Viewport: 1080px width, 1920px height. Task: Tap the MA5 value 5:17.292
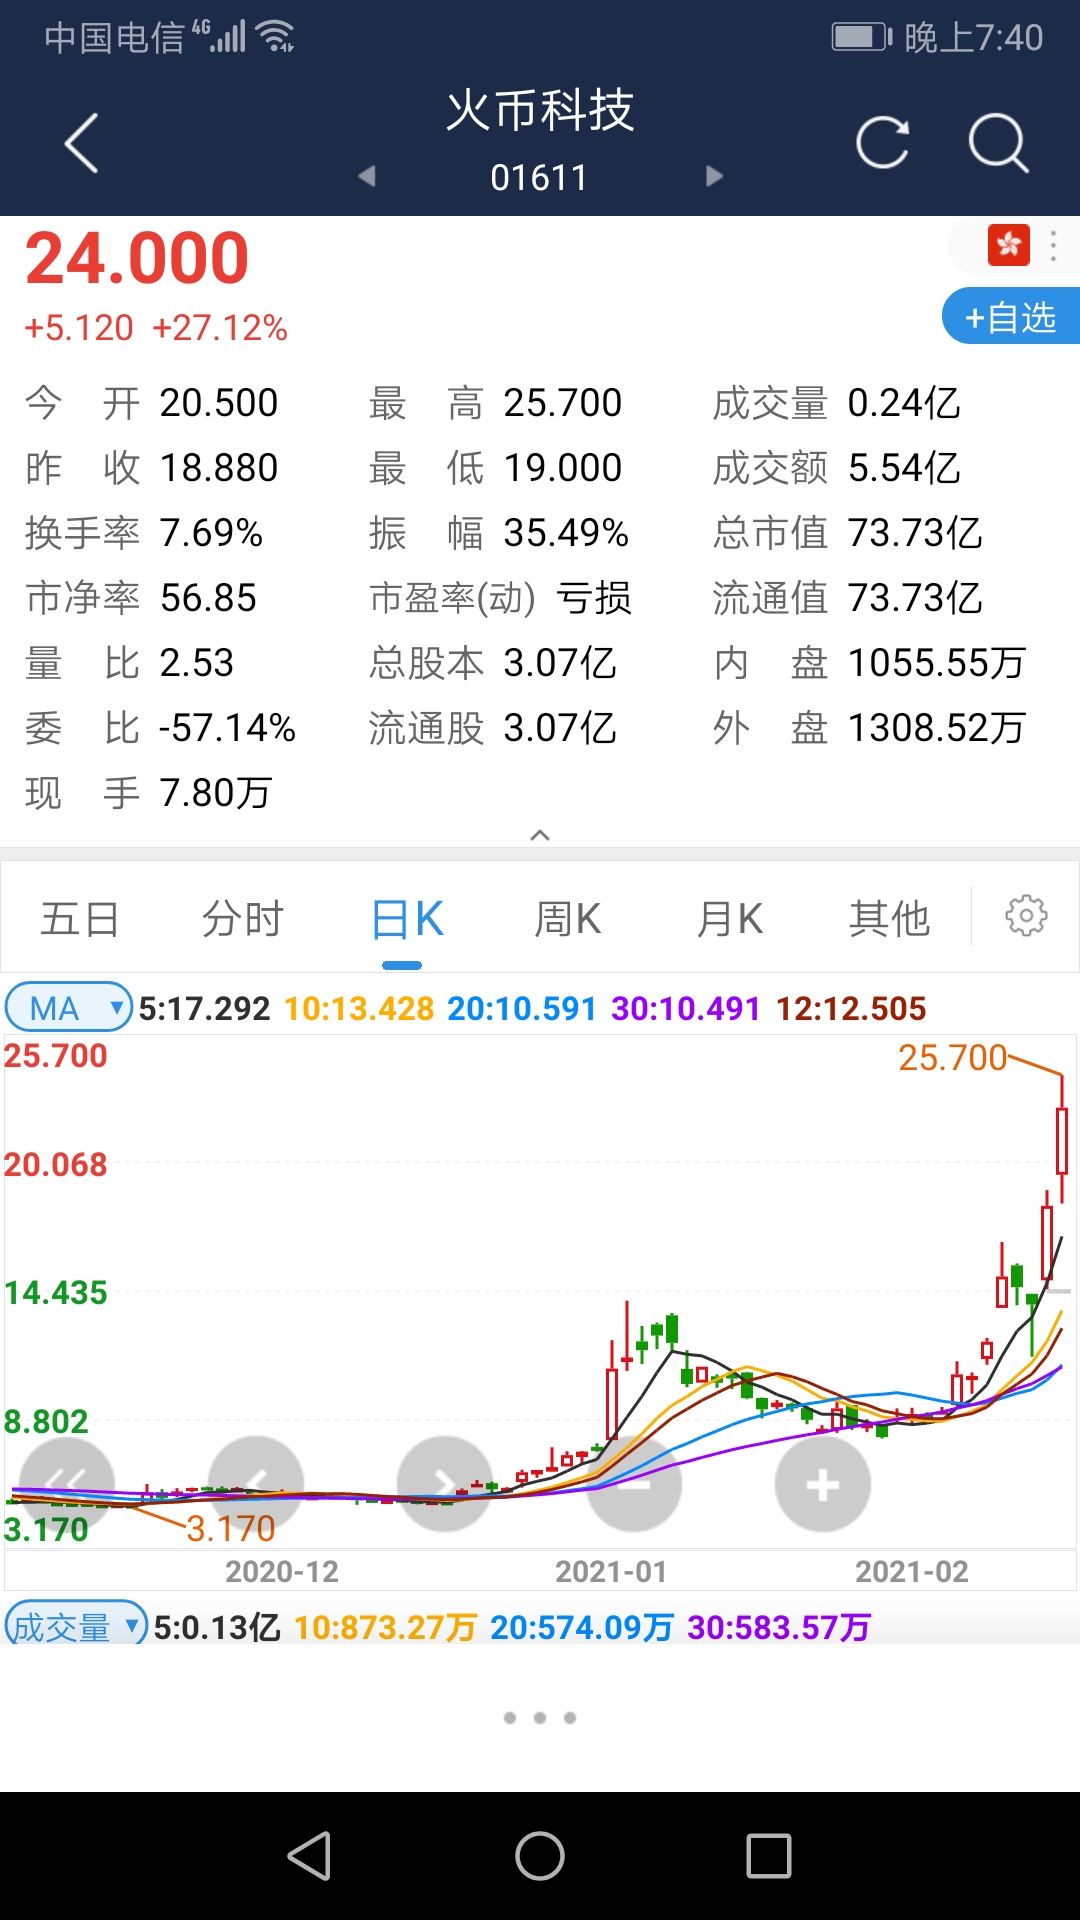point(204,1008)
